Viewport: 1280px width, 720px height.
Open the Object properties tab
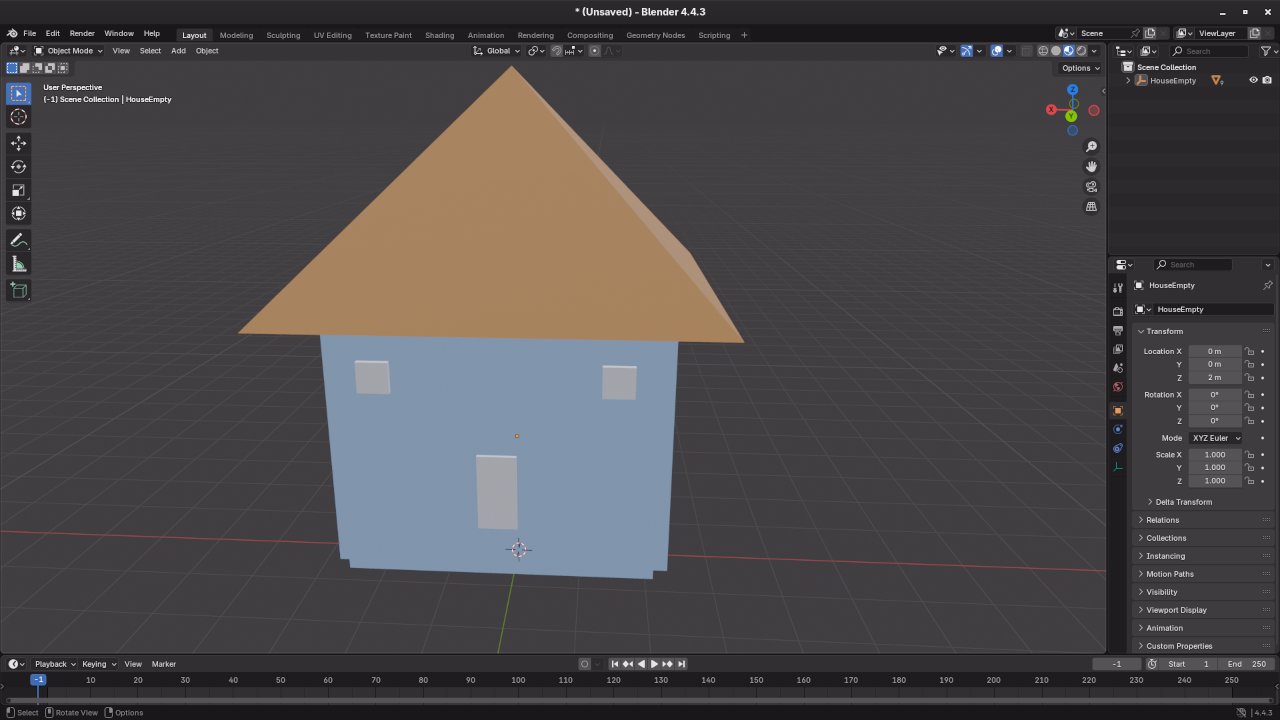point(1118,411)
